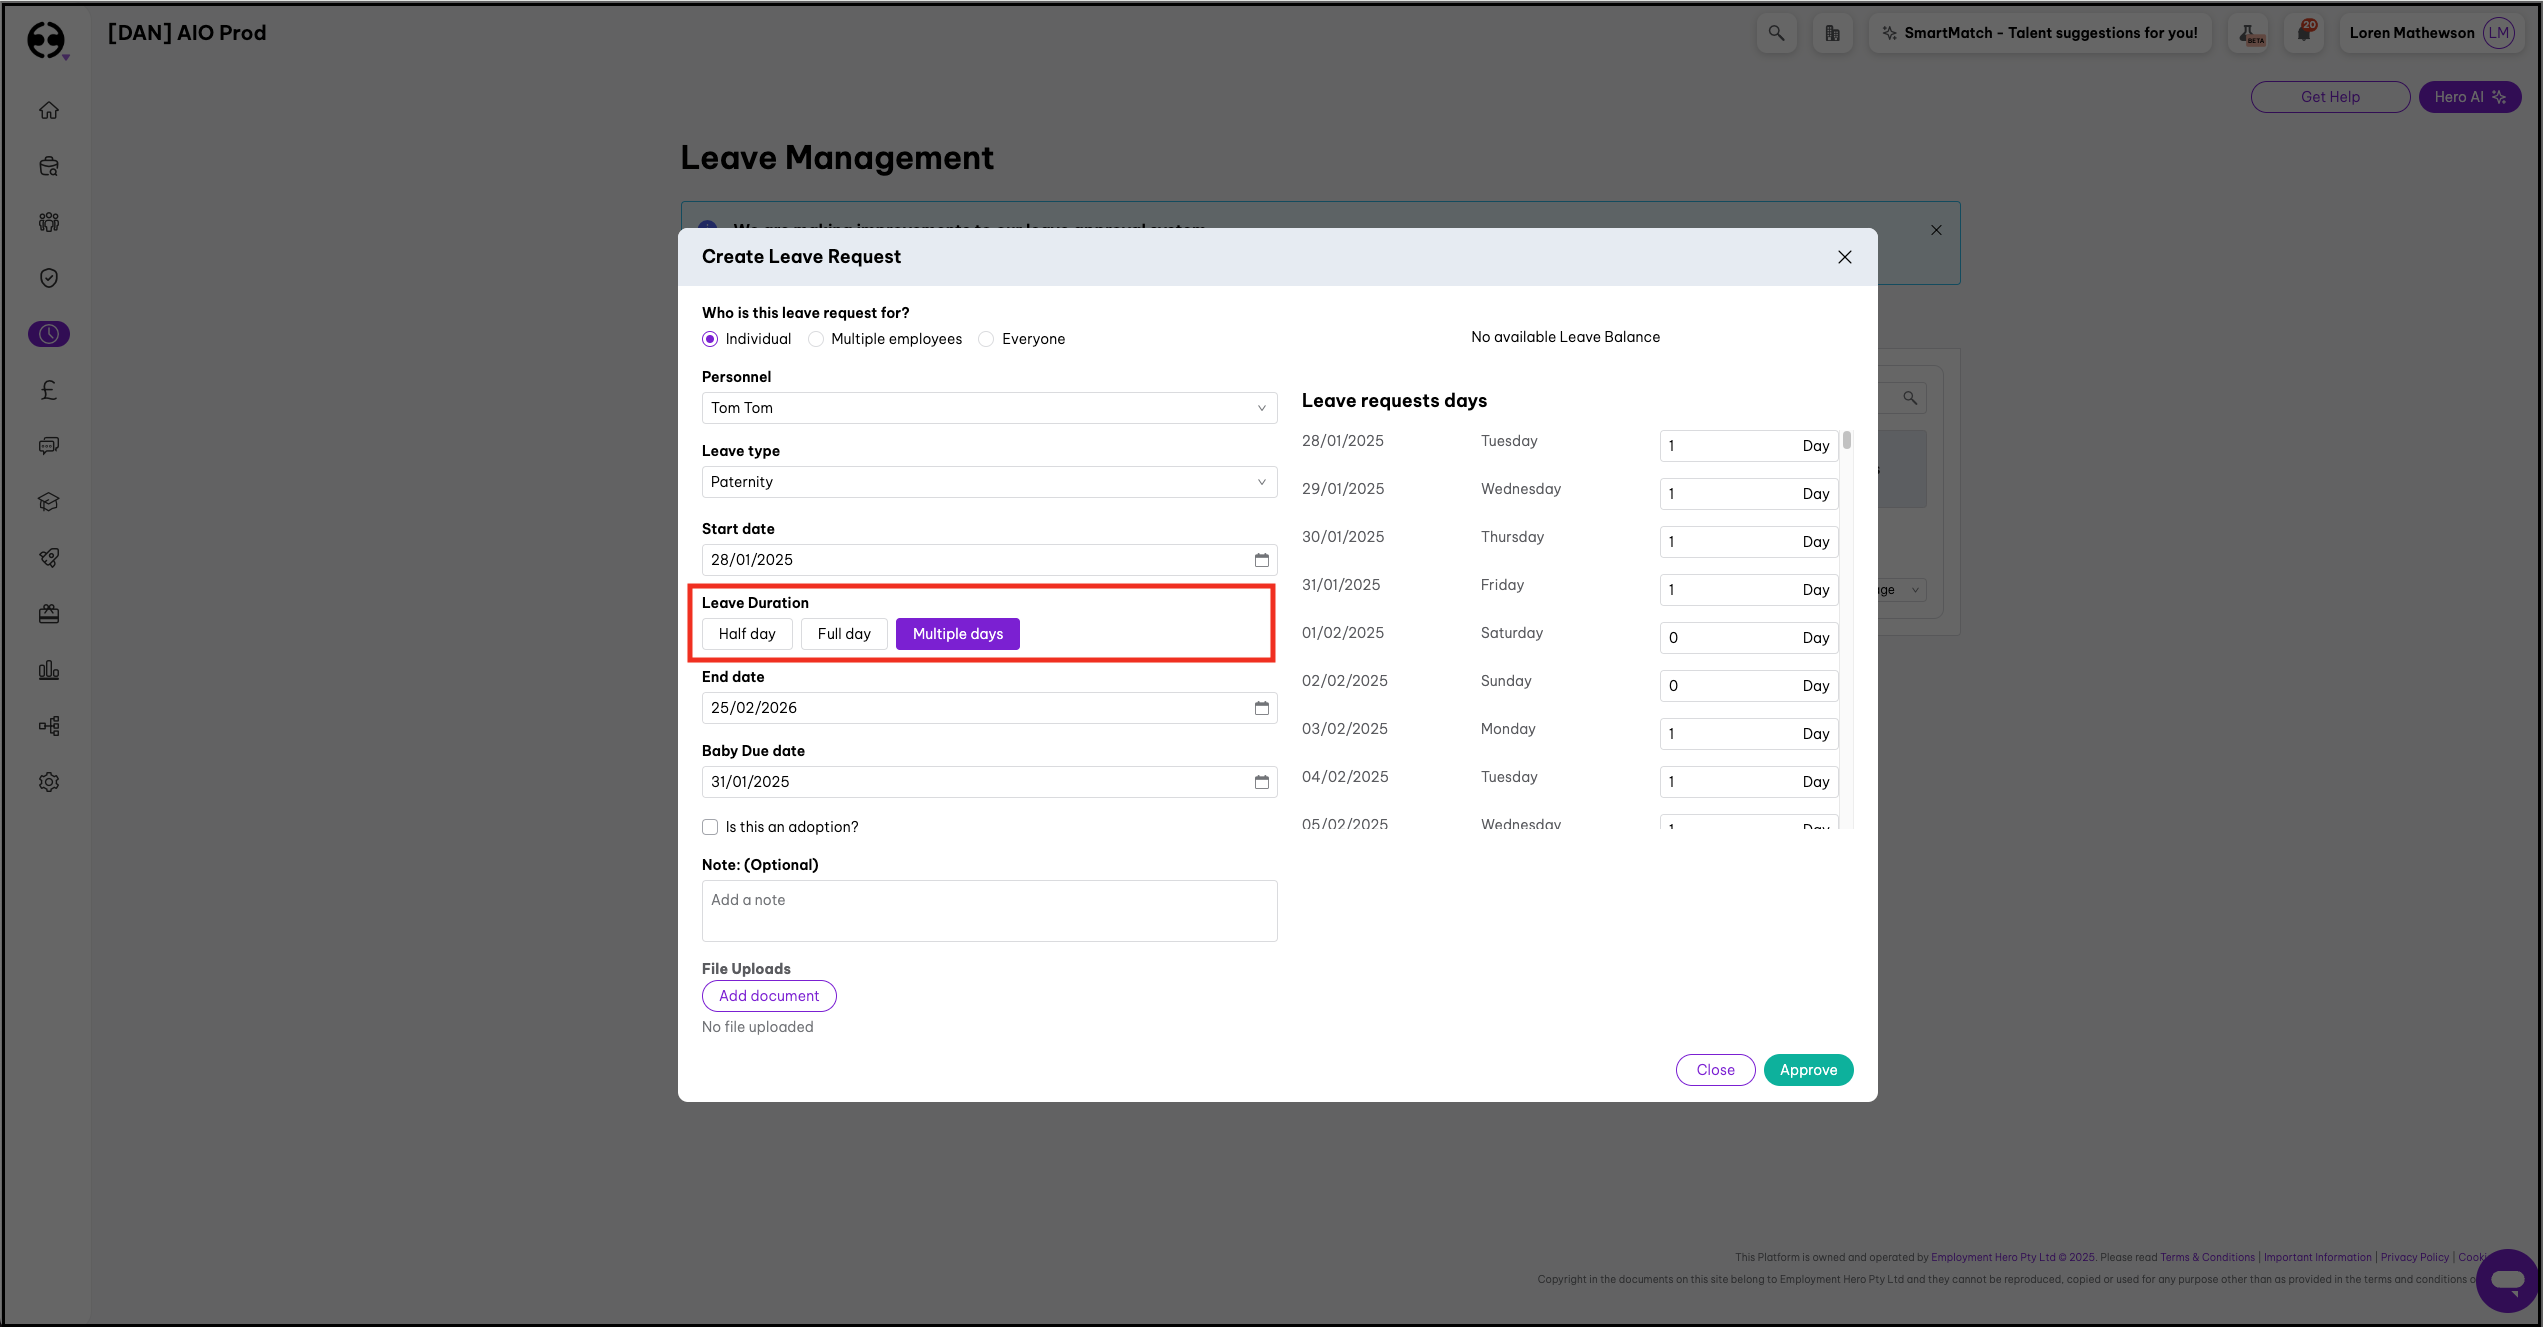Click the leave request days scrollbar
Image resolution: width=2543 pixels, height=1327 pixels.
(x=1846, y=441)
